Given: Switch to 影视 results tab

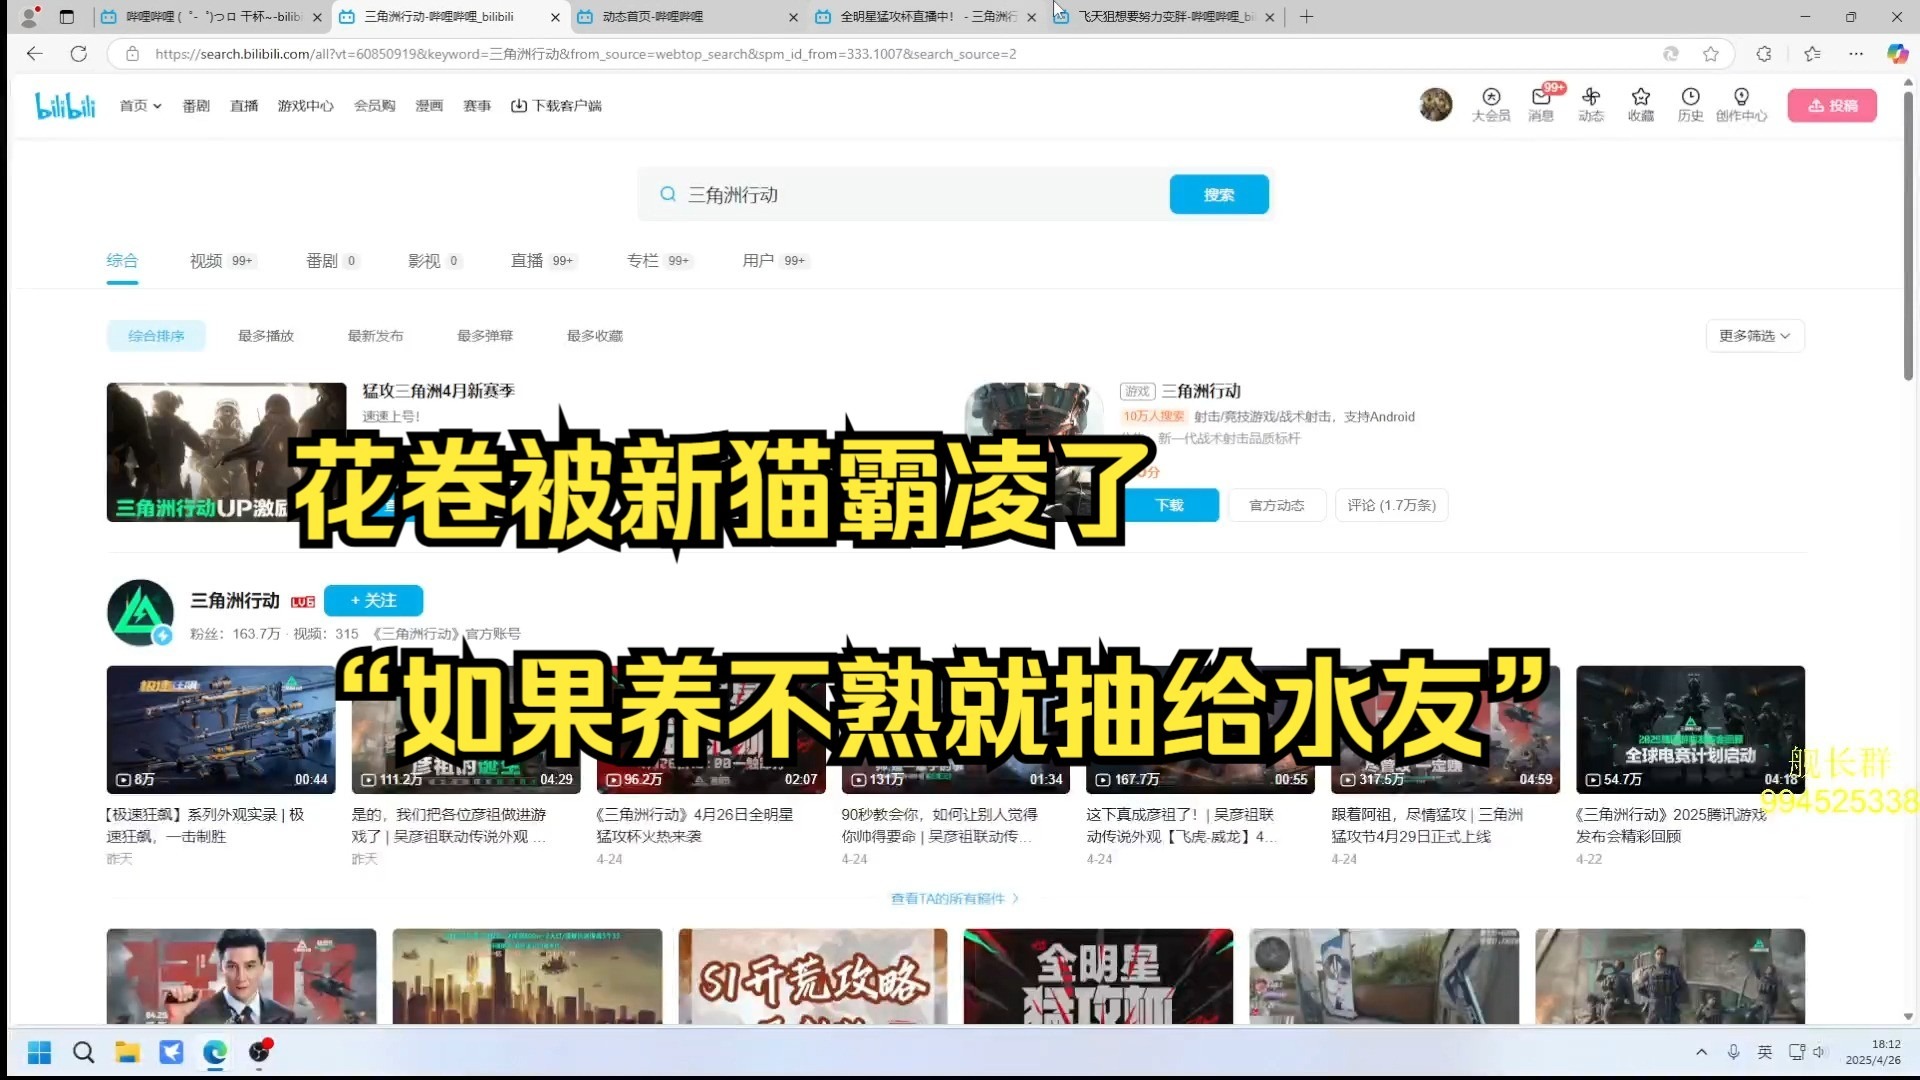Looking at the screenshot, I should (x=434, y=261).
